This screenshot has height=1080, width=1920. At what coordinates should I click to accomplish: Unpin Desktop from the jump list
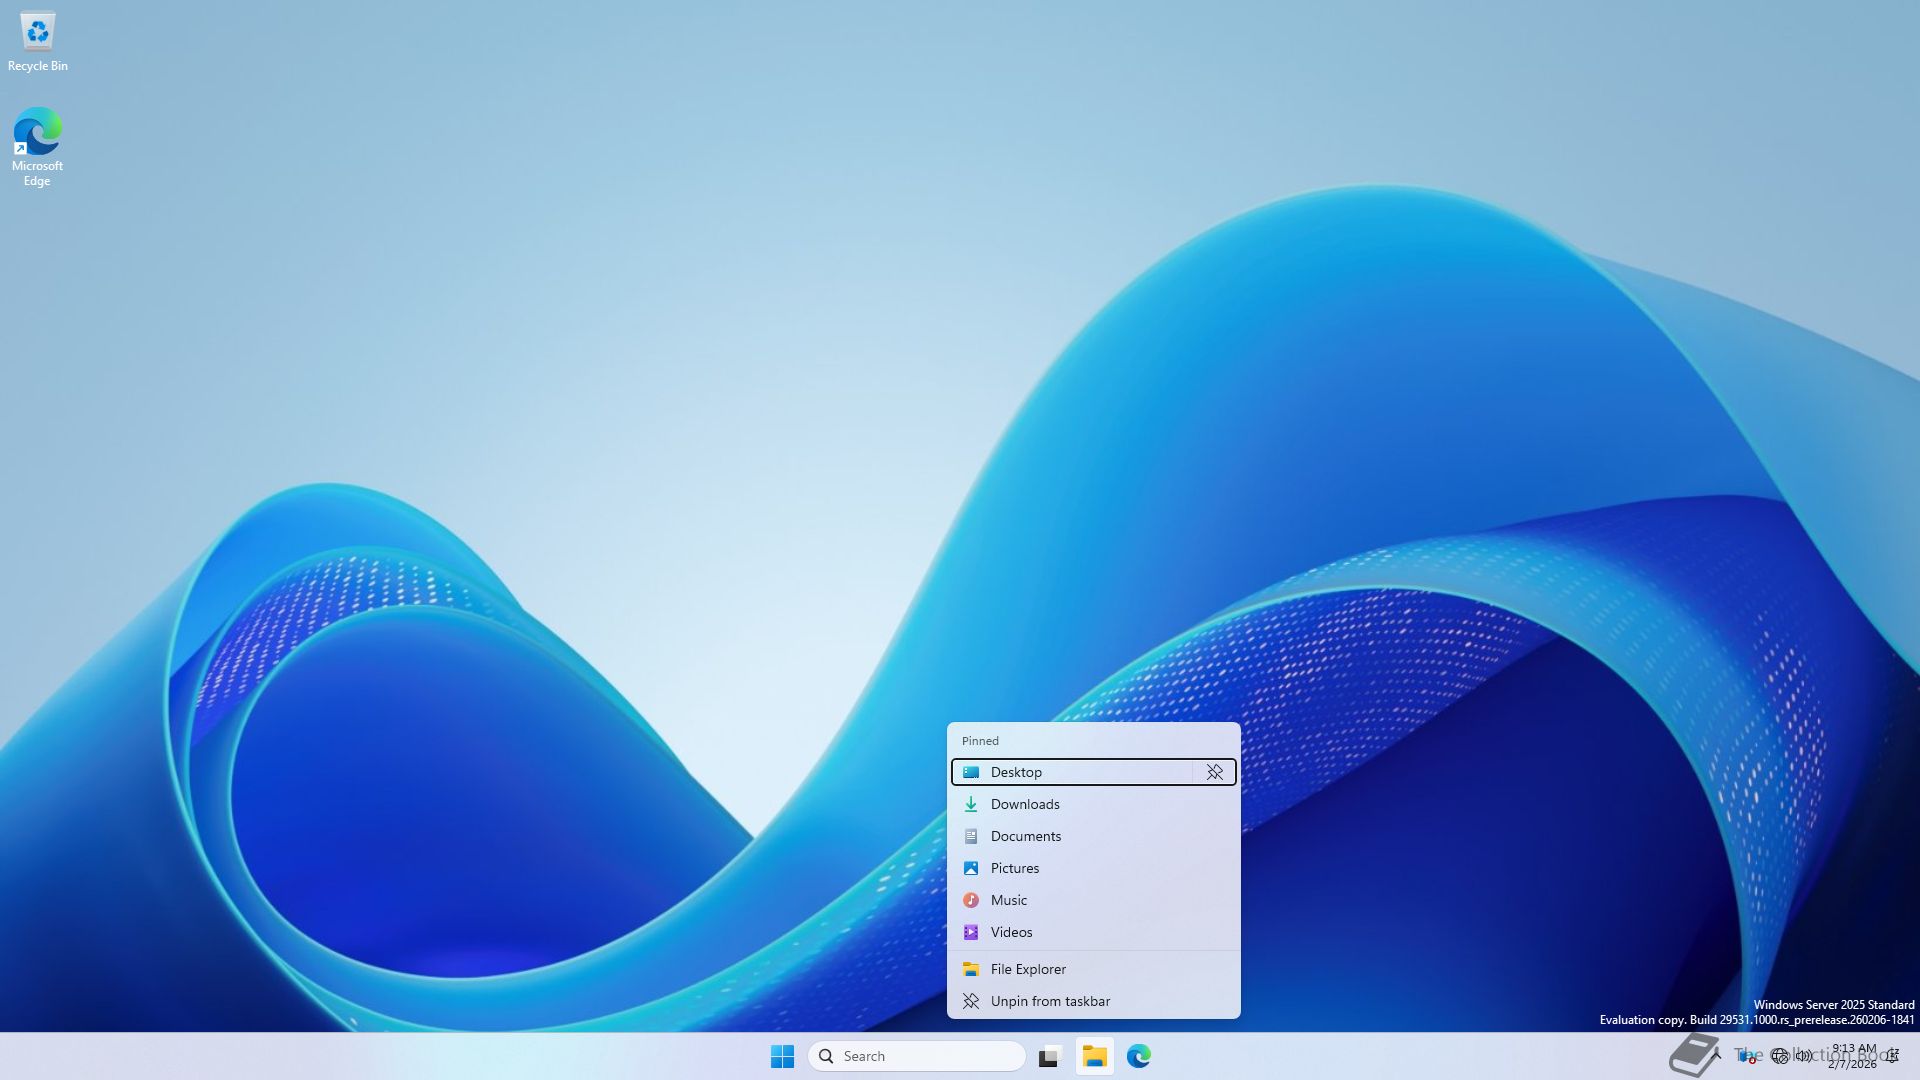(1214, 772)
